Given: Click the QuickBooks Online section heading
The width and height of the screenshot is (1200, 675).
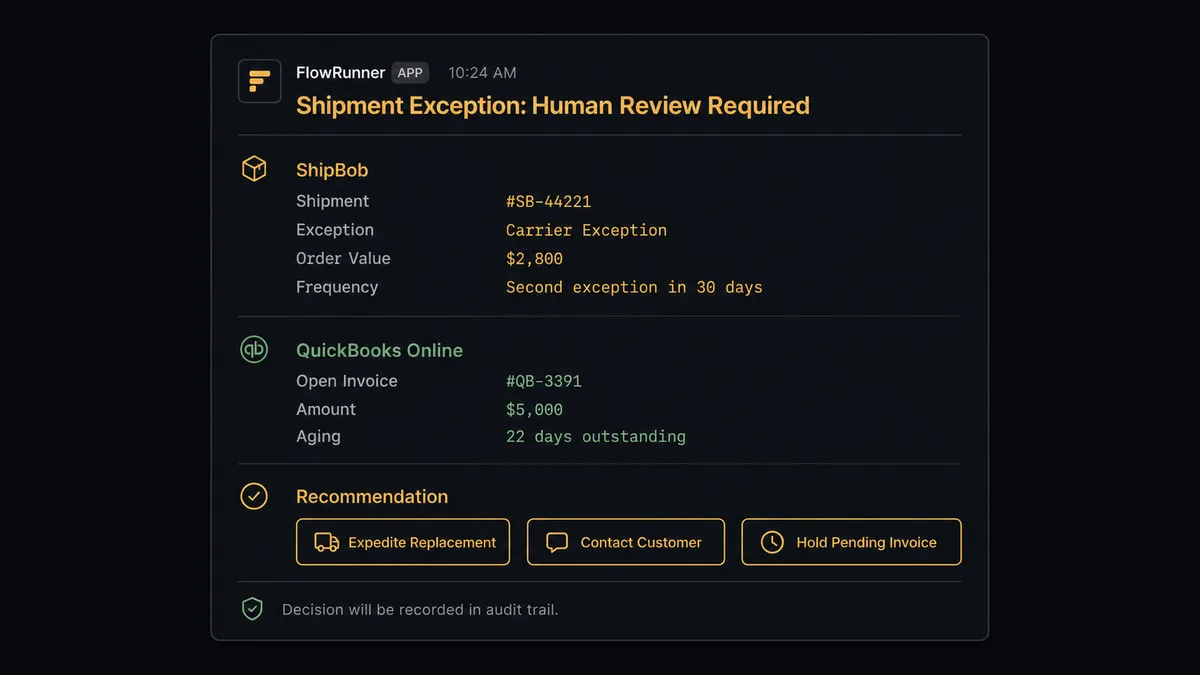Looking at the screenshot, I should coord(379,350).
